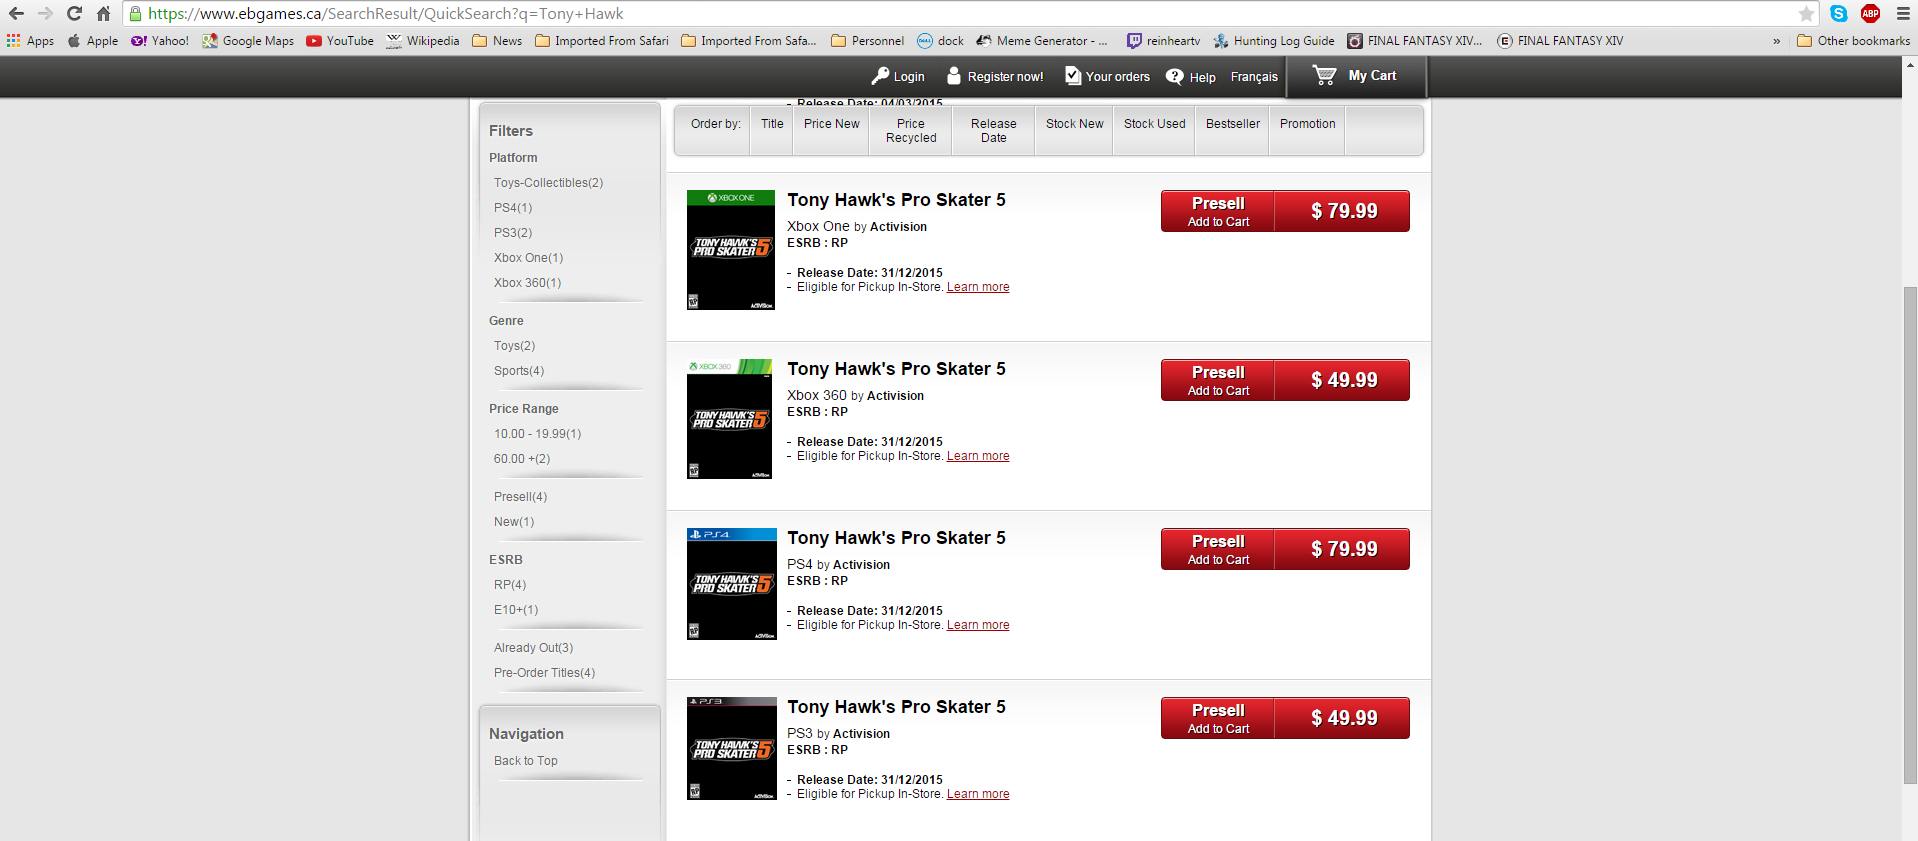The width and height of the screenshot is (1918, 841).
Task: Open My Cart
Action: [x=1355, y=76]
